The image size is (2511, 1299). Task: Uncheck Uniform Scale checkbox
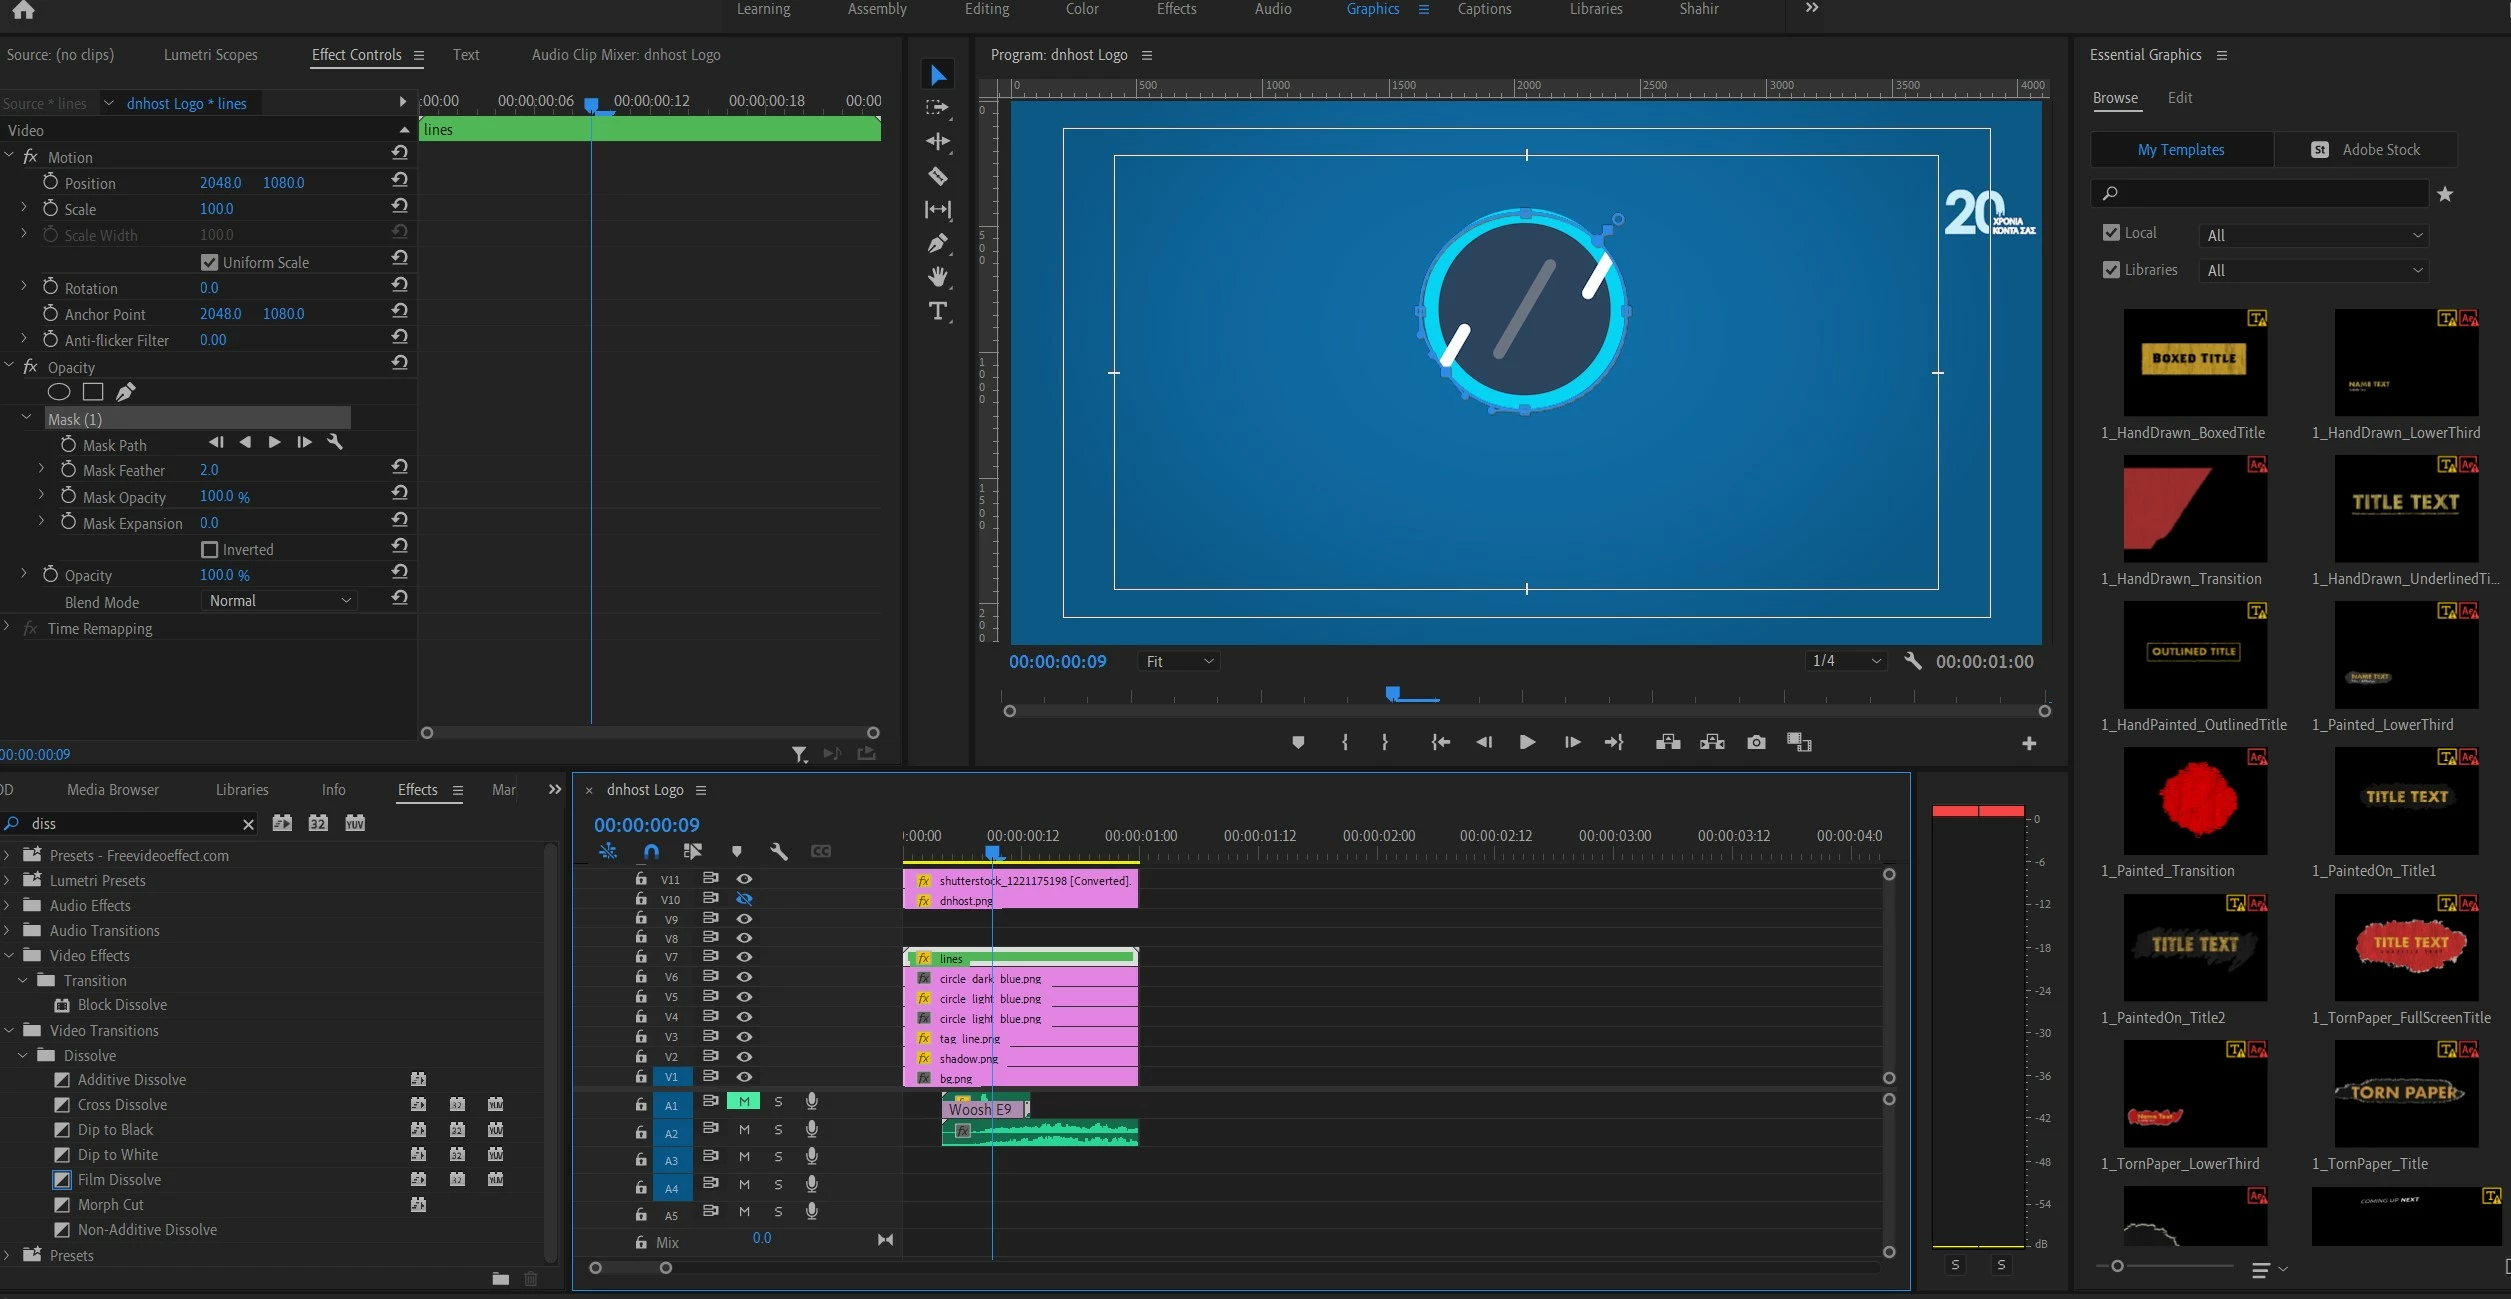209,262
